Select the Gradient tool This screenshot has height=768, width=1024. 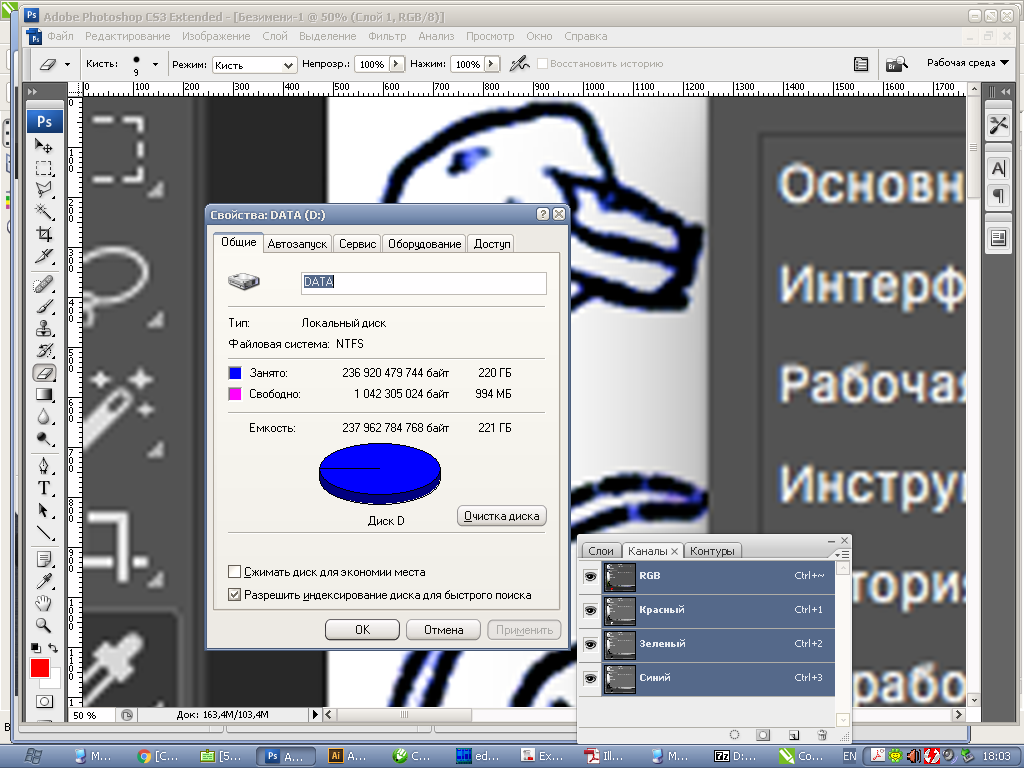click(x=44, y=394)
